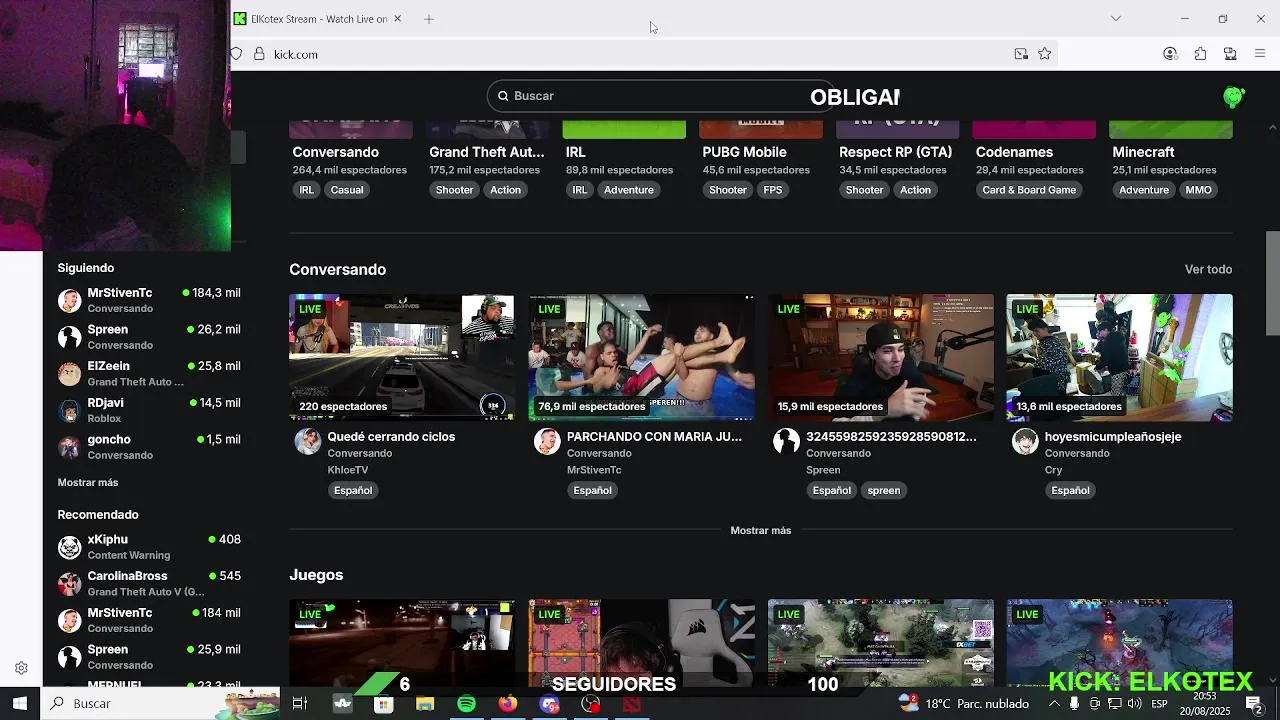Click the shield tracking protection icon

[237, 54]
